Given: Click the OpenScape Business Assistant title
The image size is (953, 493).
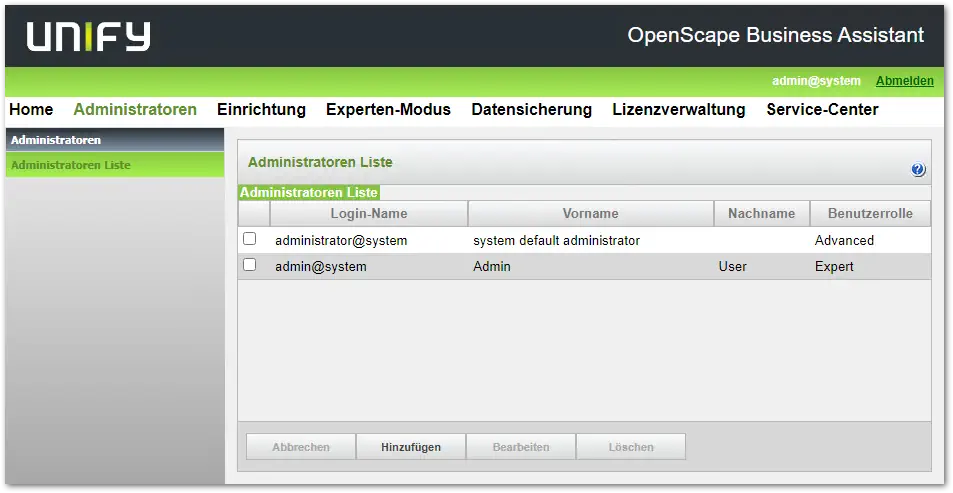Looking at the screenshot, I should (776, 35).
